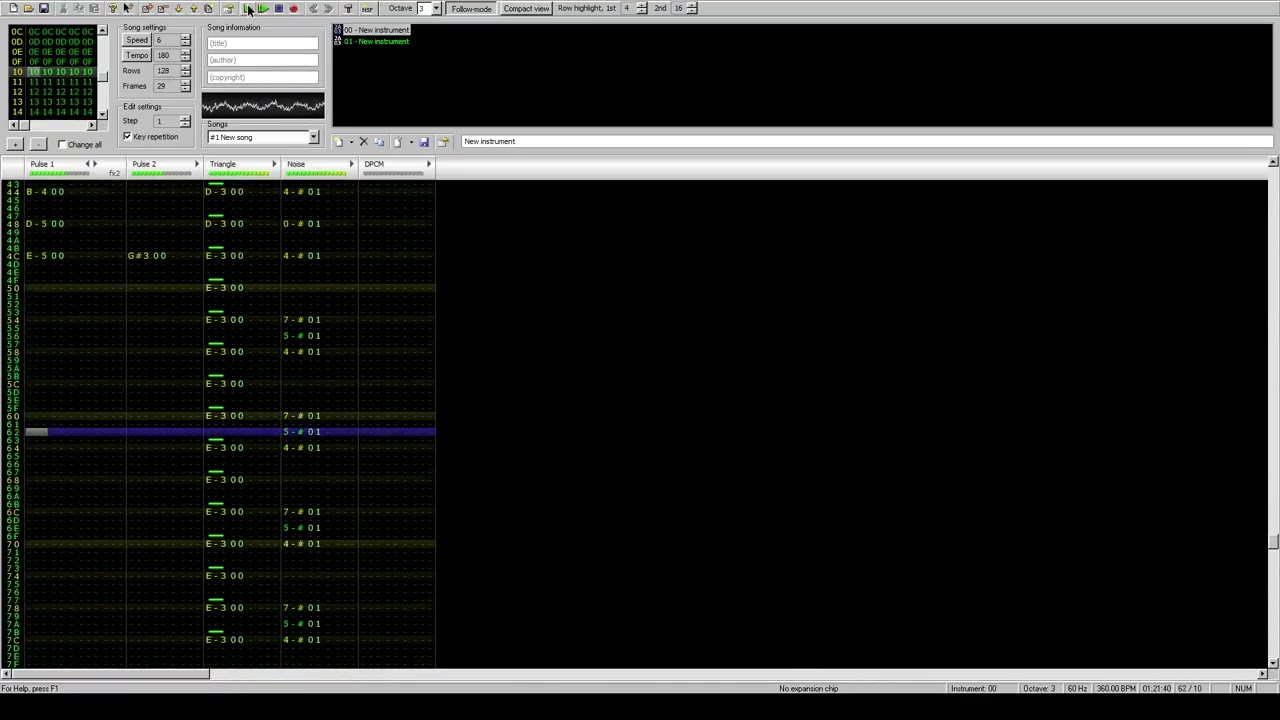
Task: Toggle Compact view
Action: pos(526,8)
